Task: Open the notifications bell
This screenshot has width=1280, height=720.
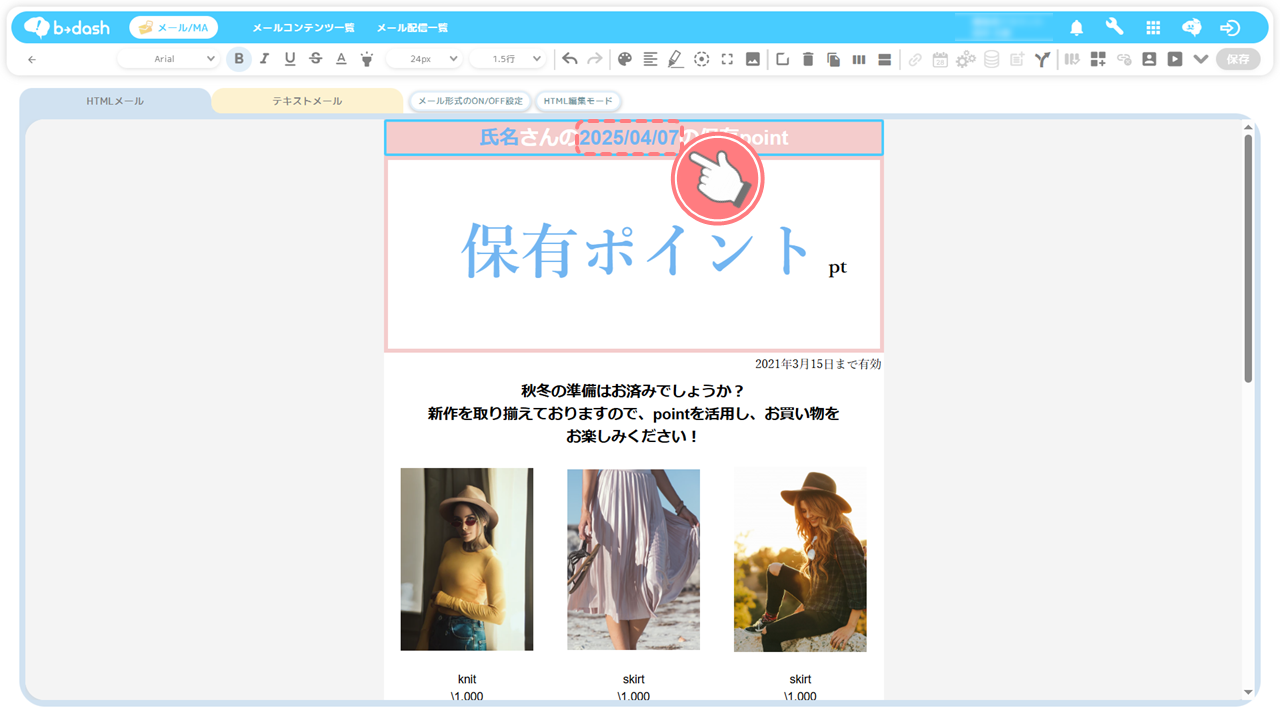Action: point(1077,28)
